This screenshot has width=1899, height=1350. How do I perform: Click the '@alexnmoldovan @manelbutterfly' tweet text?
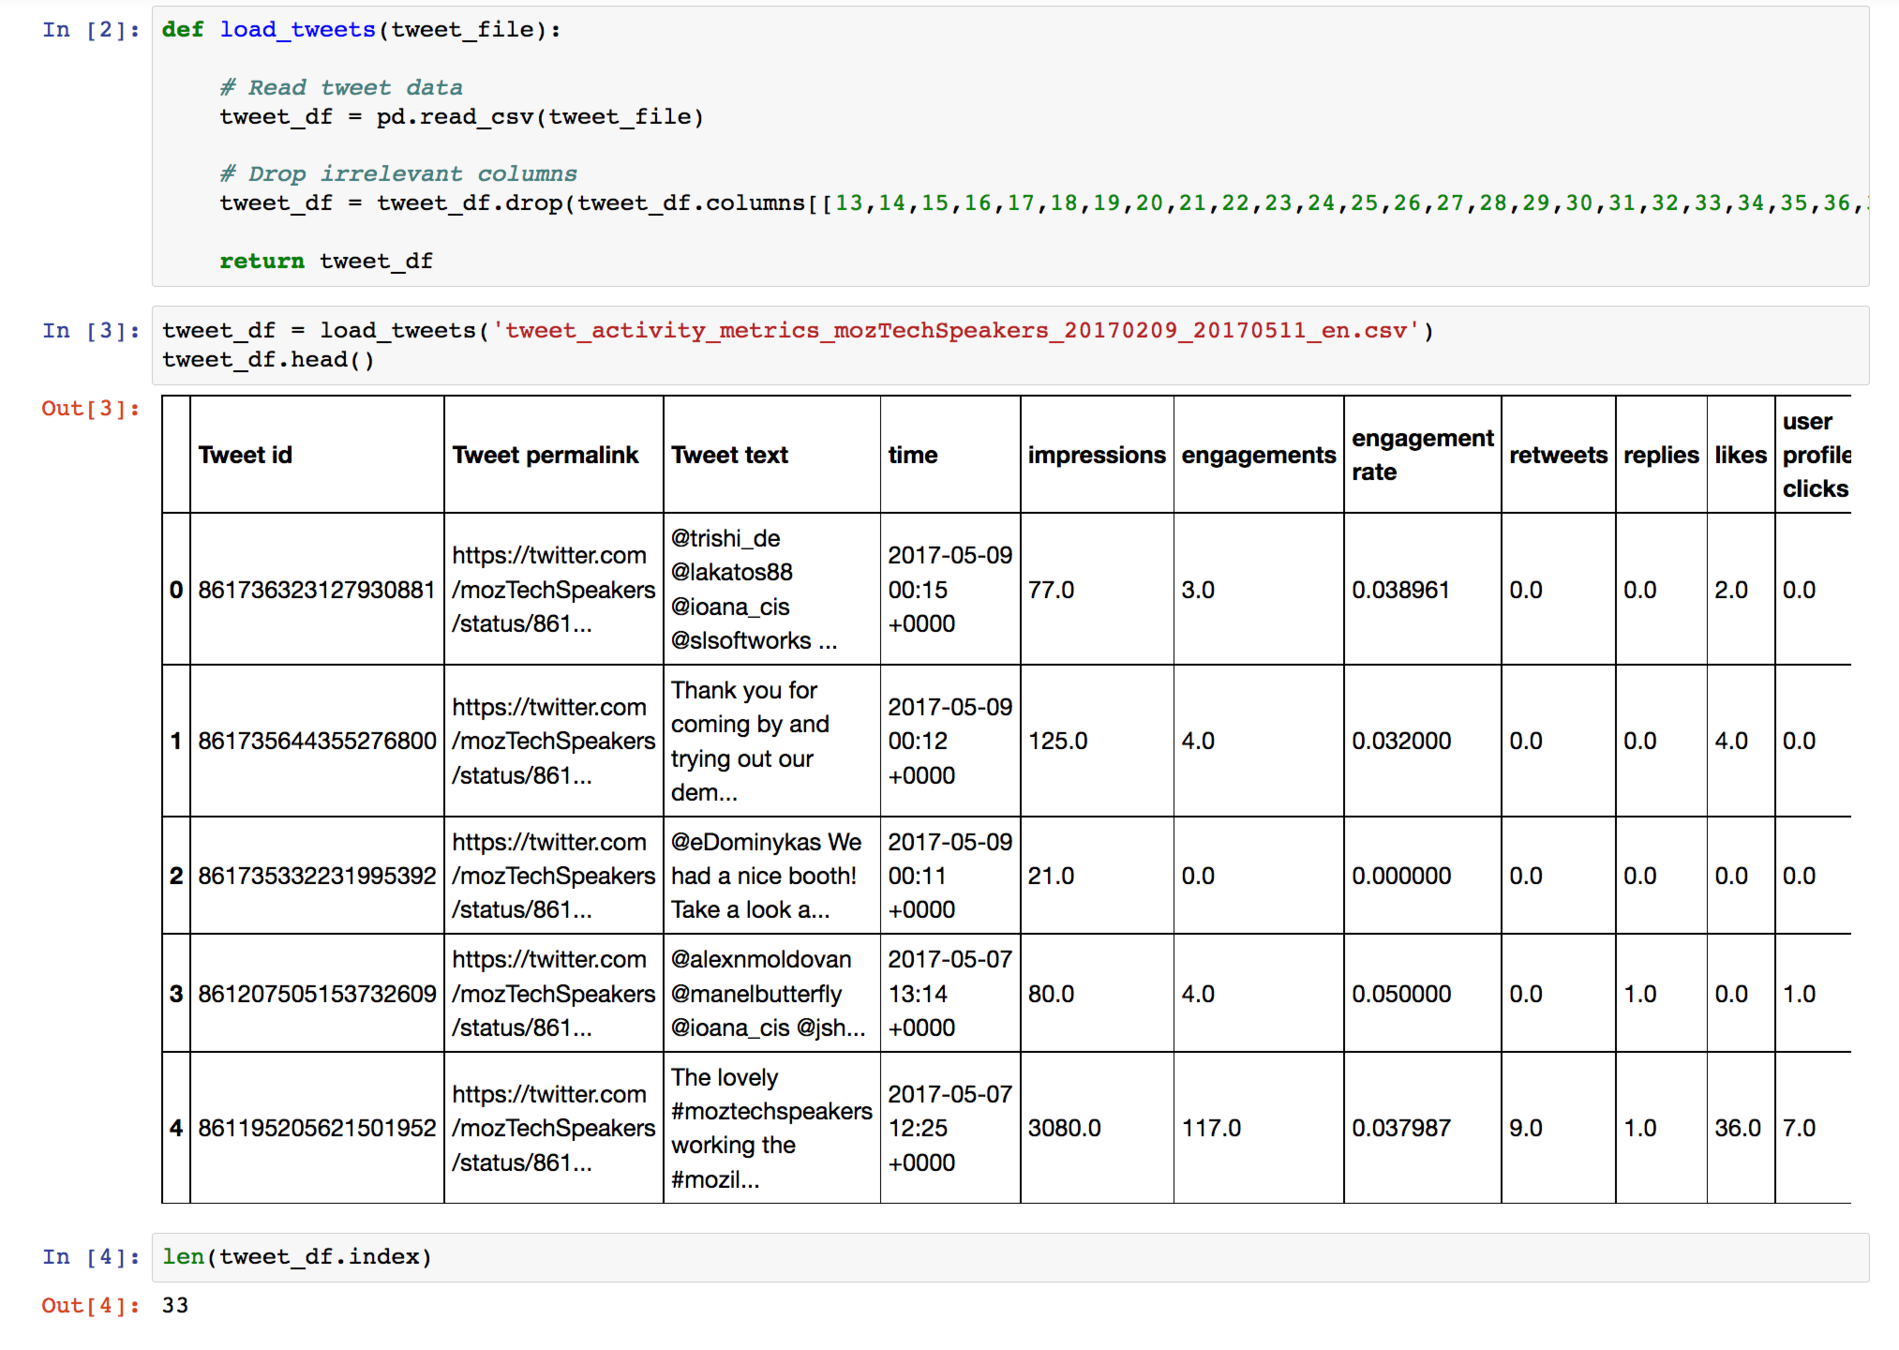[x=768, y=994]
